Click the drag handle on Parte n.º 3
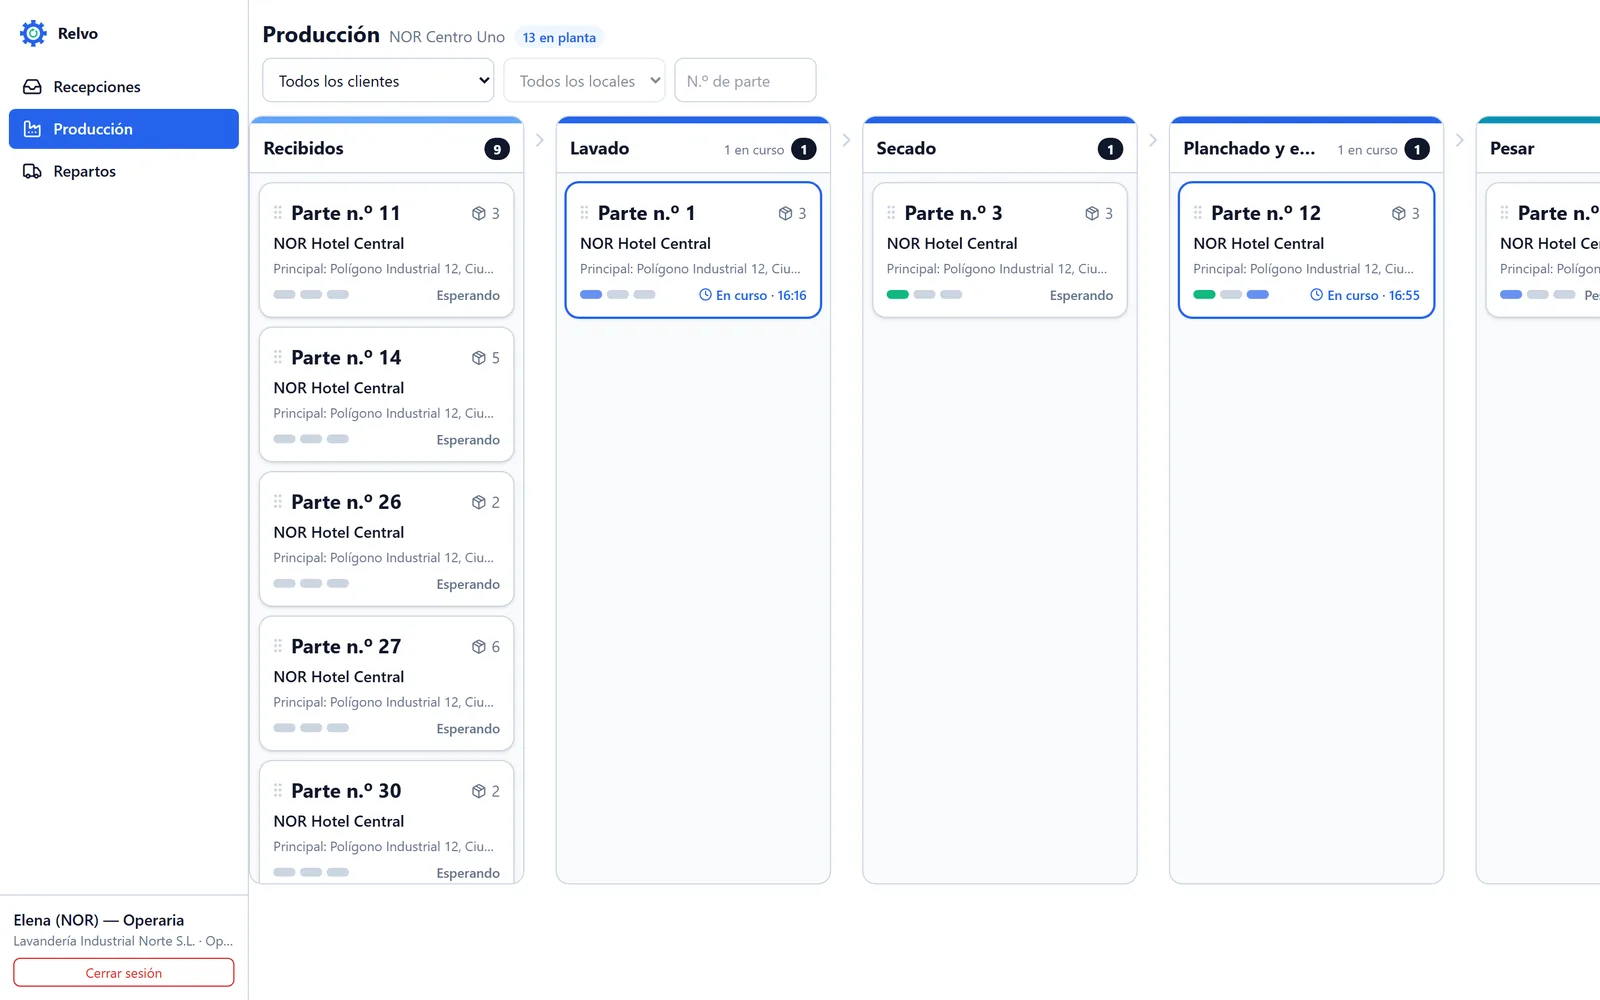The width and height of the screenshot is (1600, 1000). 891,213
